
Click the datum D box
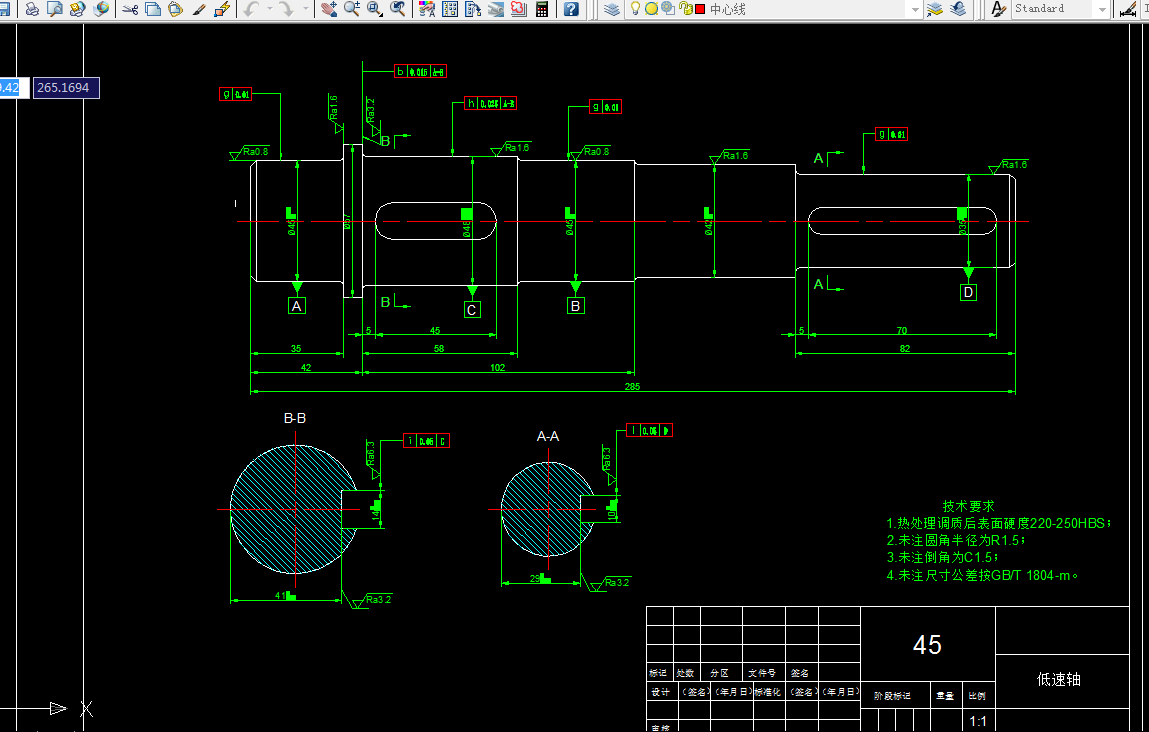tap(968, 293)
